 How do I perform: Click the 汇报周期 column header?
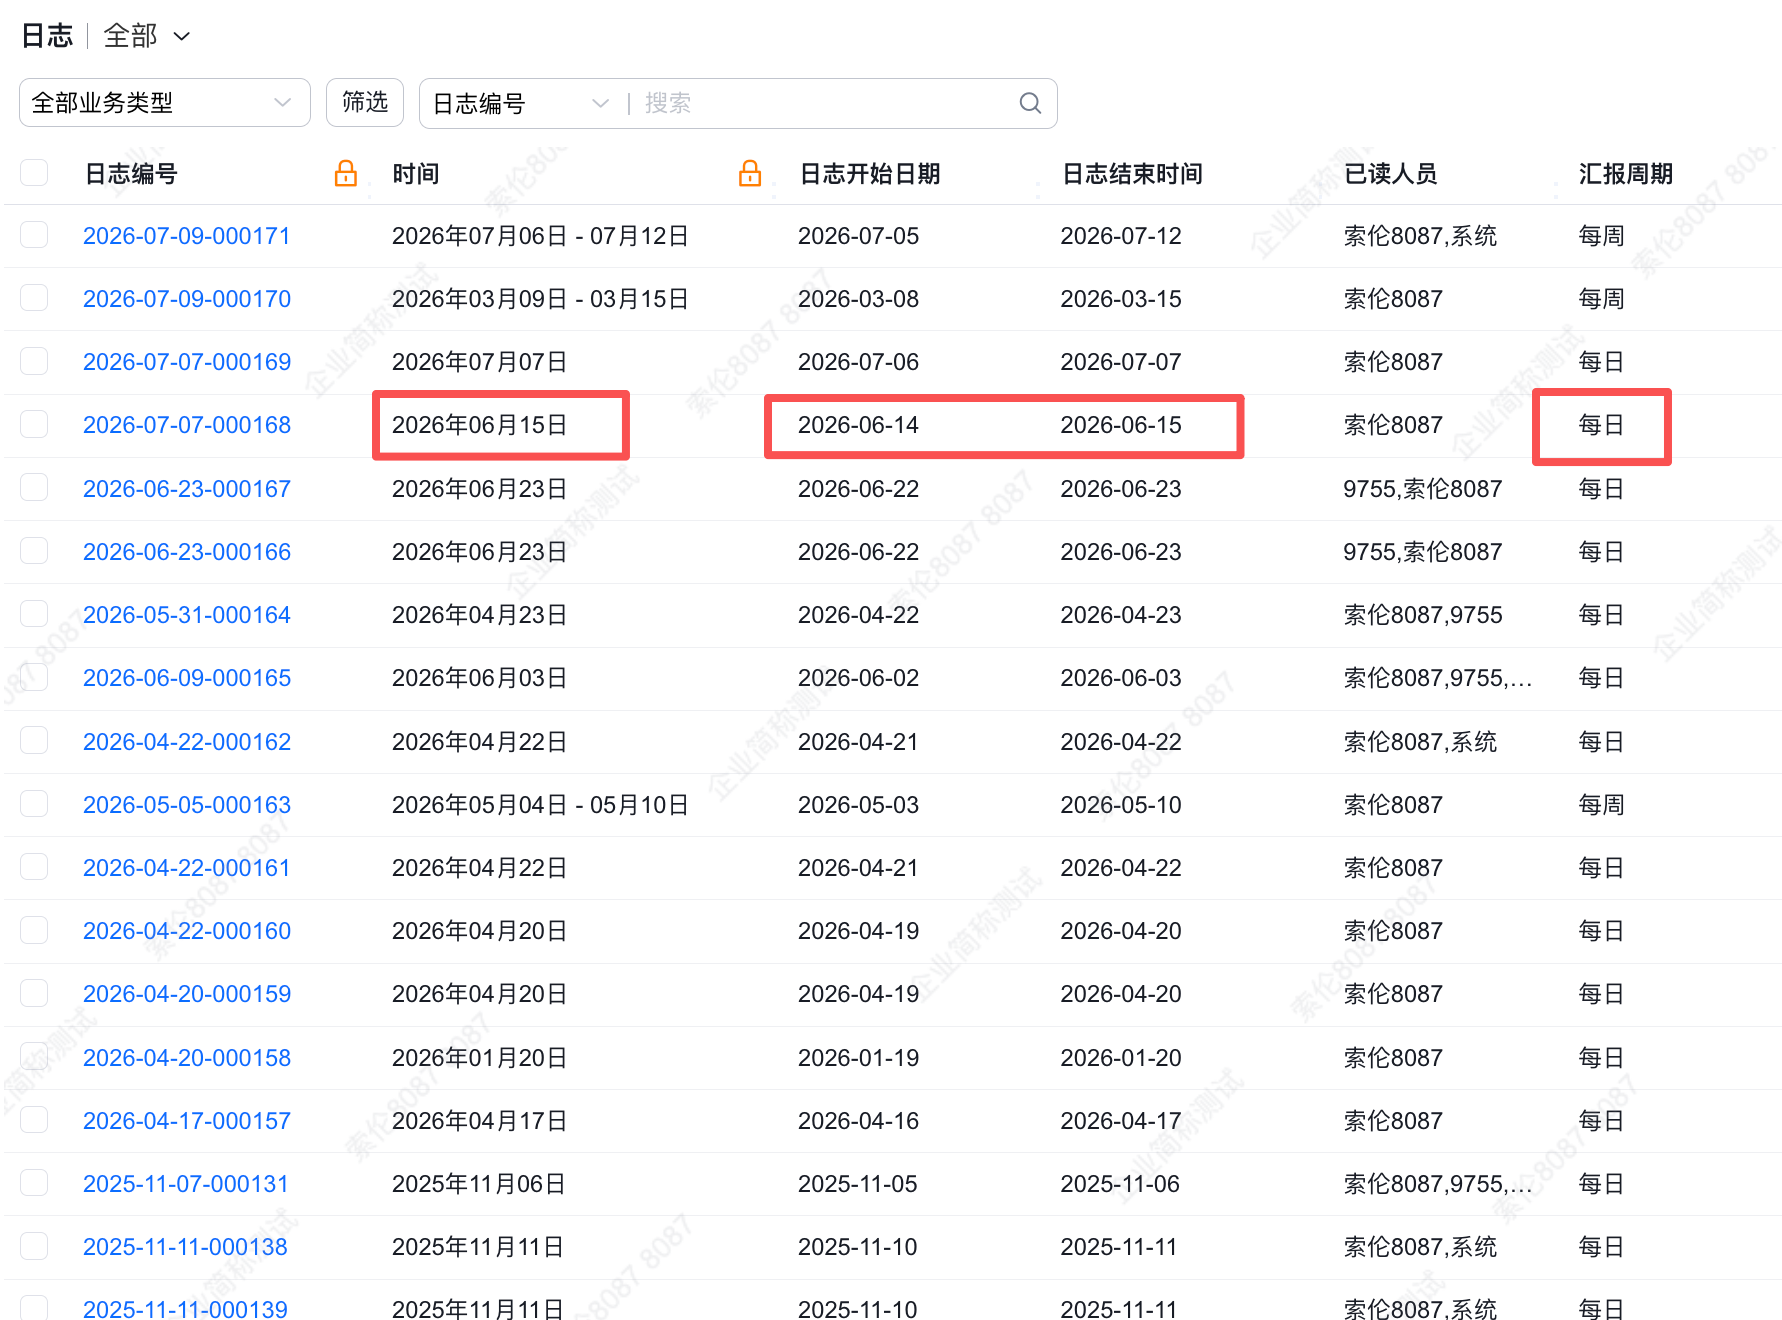(x=1626, y=174)
